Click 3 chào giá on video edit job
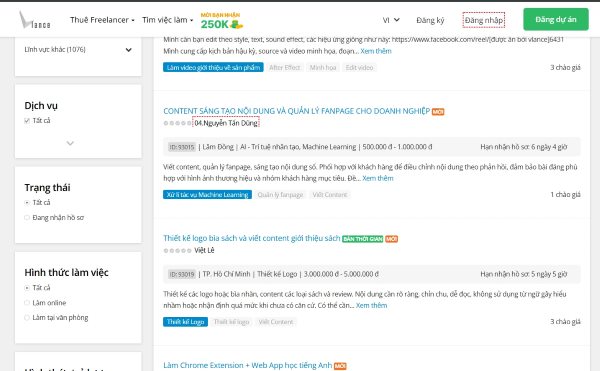Image resolution: width=600 pixels, height=371 pixels. click(566, 68)
